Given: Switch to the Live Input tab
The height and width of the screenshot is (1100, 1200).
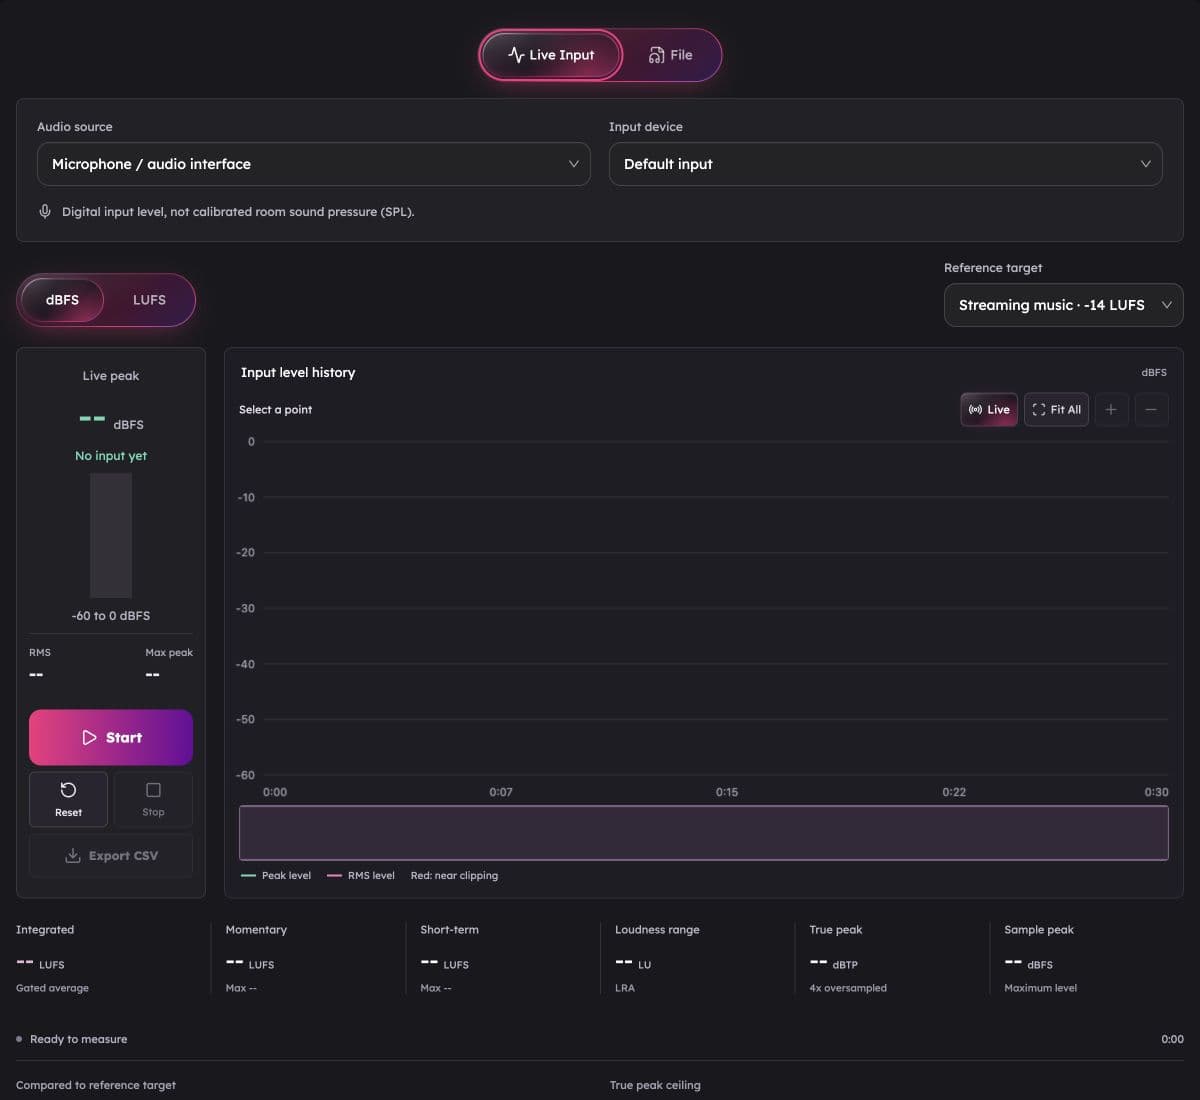Looking at the screenshot, I should 551,55.
